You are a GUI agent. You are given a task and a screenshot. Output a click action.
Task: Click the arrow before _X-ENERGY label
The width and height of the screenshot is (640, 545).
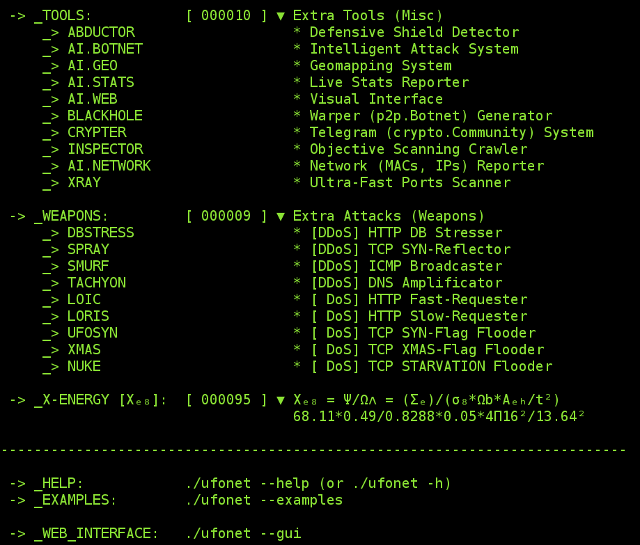[x=18, y=400]
